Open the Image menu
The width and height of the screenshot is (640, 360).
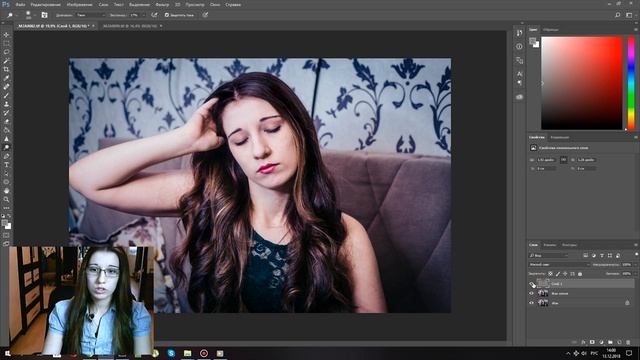point(79,4)
